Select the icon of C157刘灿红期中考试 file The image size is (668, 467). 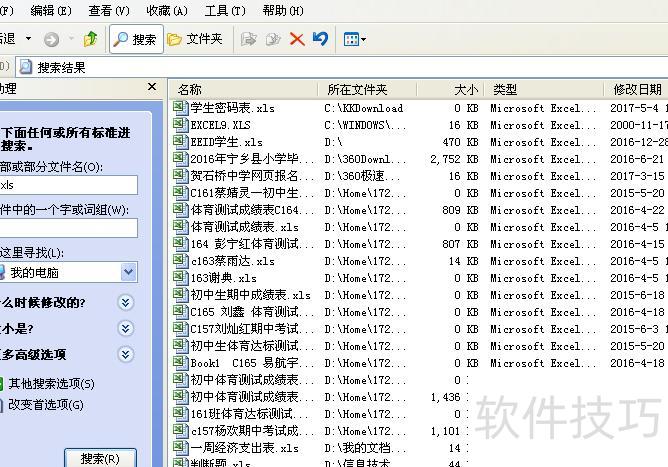click(x=181, y=329)
